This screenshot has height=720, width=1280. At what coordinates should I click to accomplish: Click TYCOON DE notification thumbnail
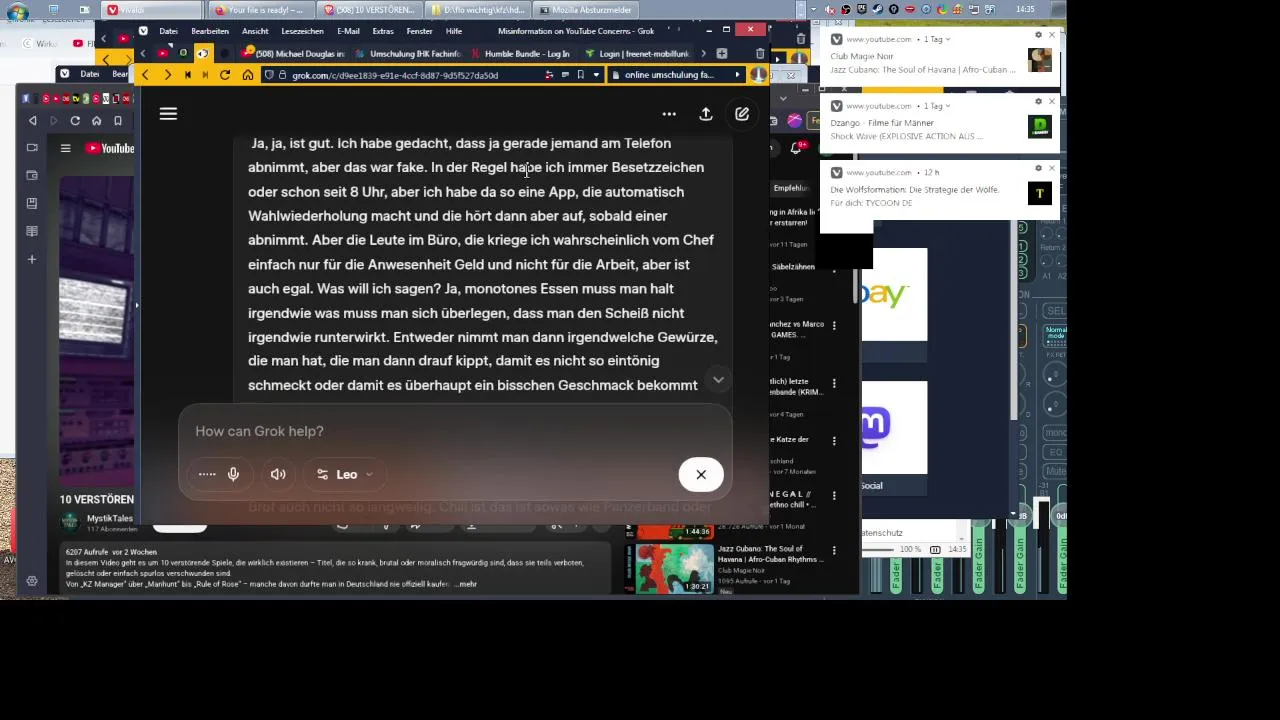[1040, 194]
